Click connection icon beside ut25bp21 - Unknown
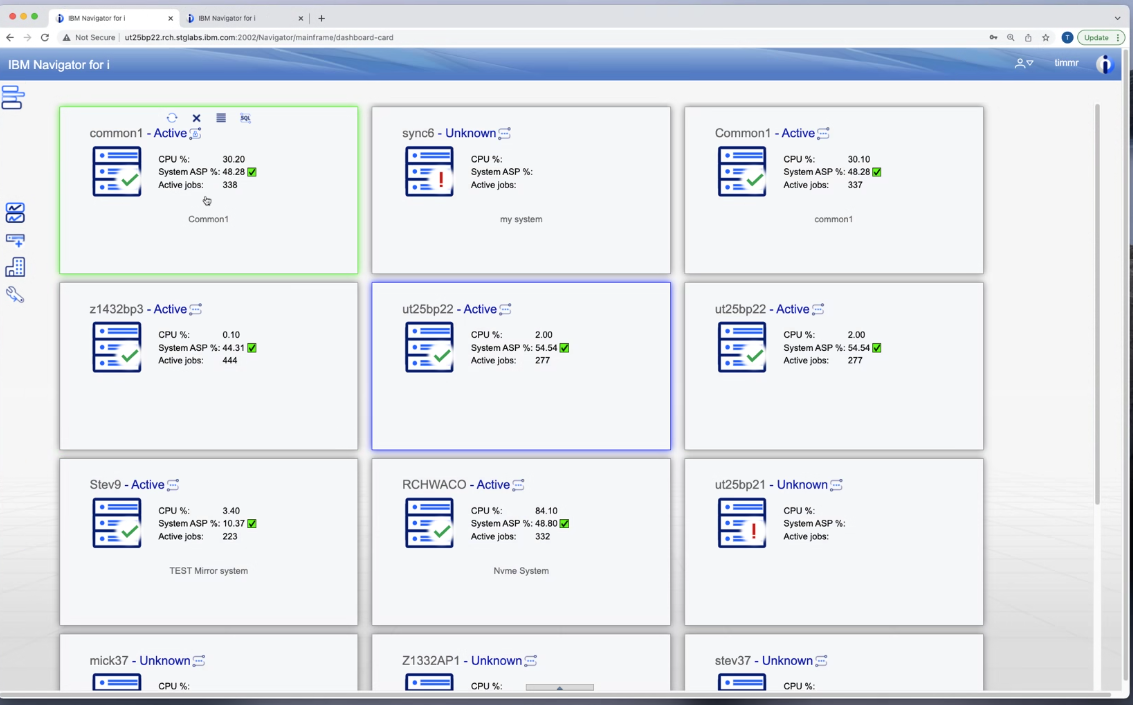The height and width of the screenshot is (705, 1133). (836, 485)
